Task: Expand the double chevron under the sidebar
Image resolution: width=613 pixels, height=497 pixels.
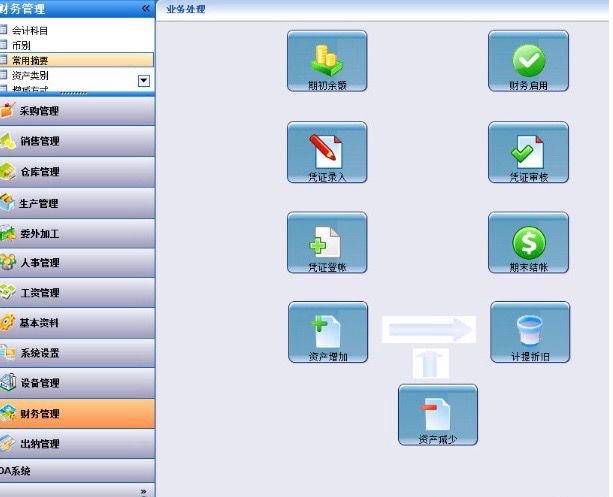Action: pyautogui.click(x=144, y=491)
